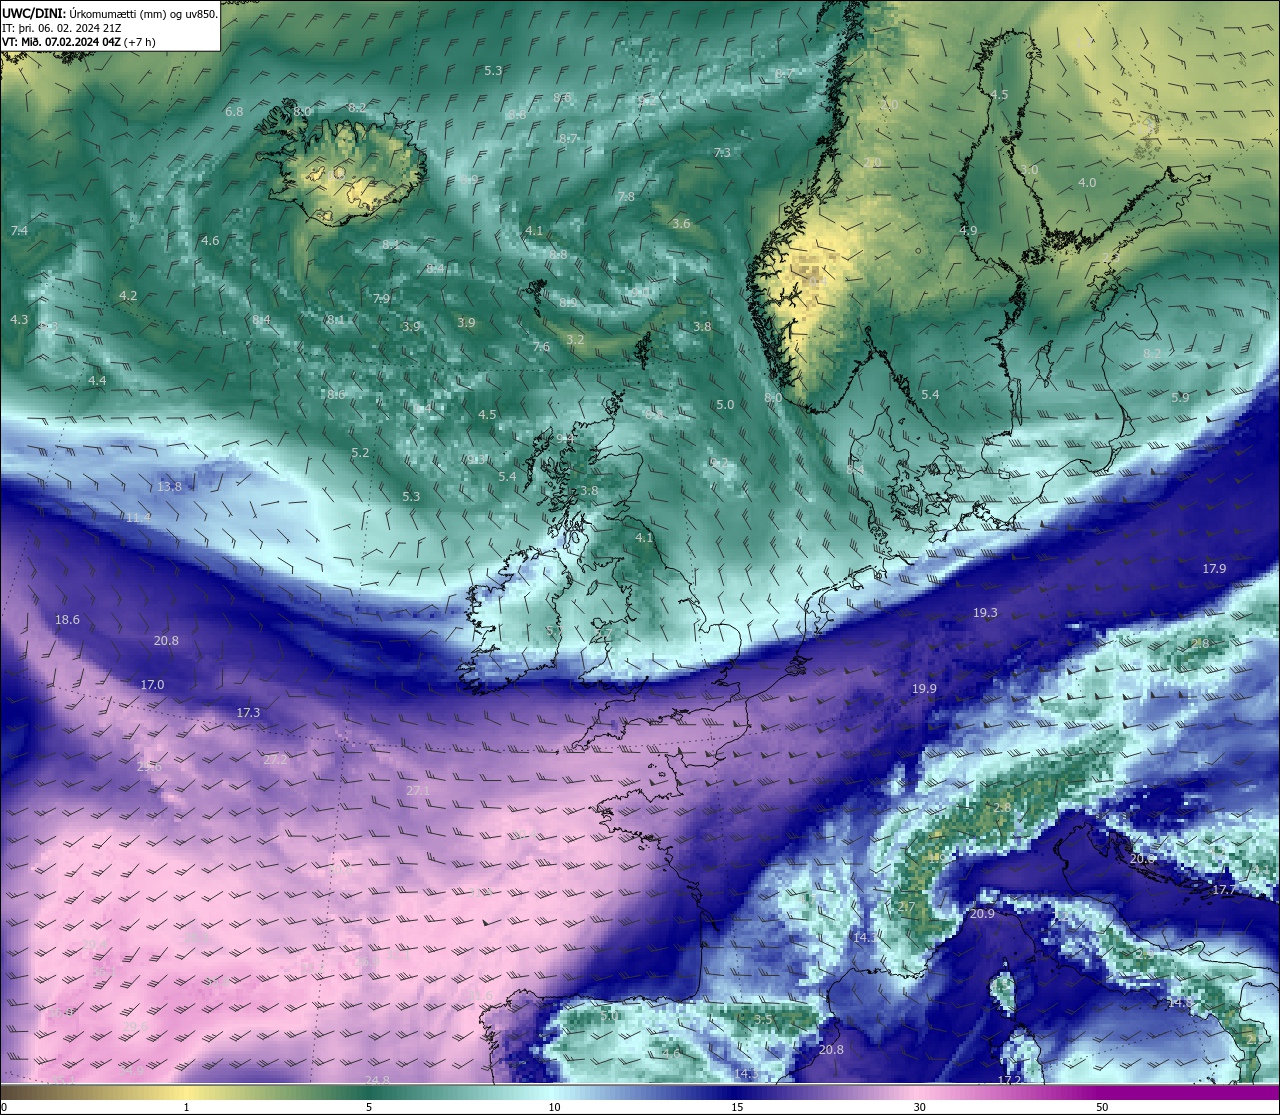The width and height of the screenshot is (1280, 1115).
Task: Click the 3.6 value label
Action: point(681,223)
